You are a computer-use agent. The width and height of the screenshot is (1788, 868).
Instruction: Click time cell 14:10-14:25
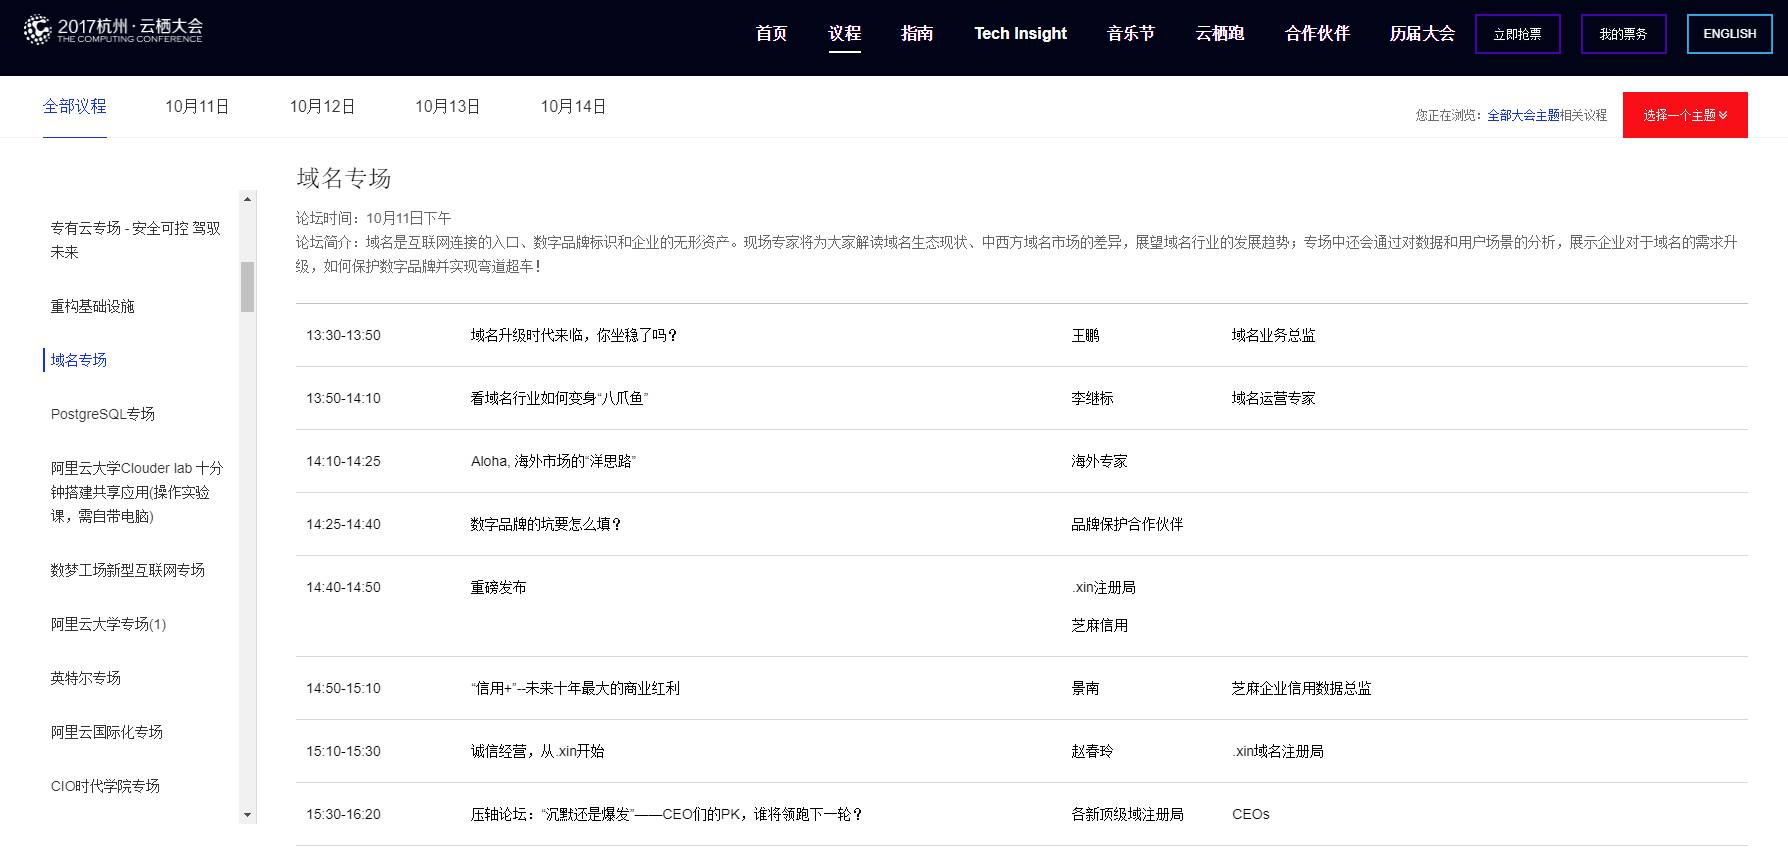pos(344,461)
